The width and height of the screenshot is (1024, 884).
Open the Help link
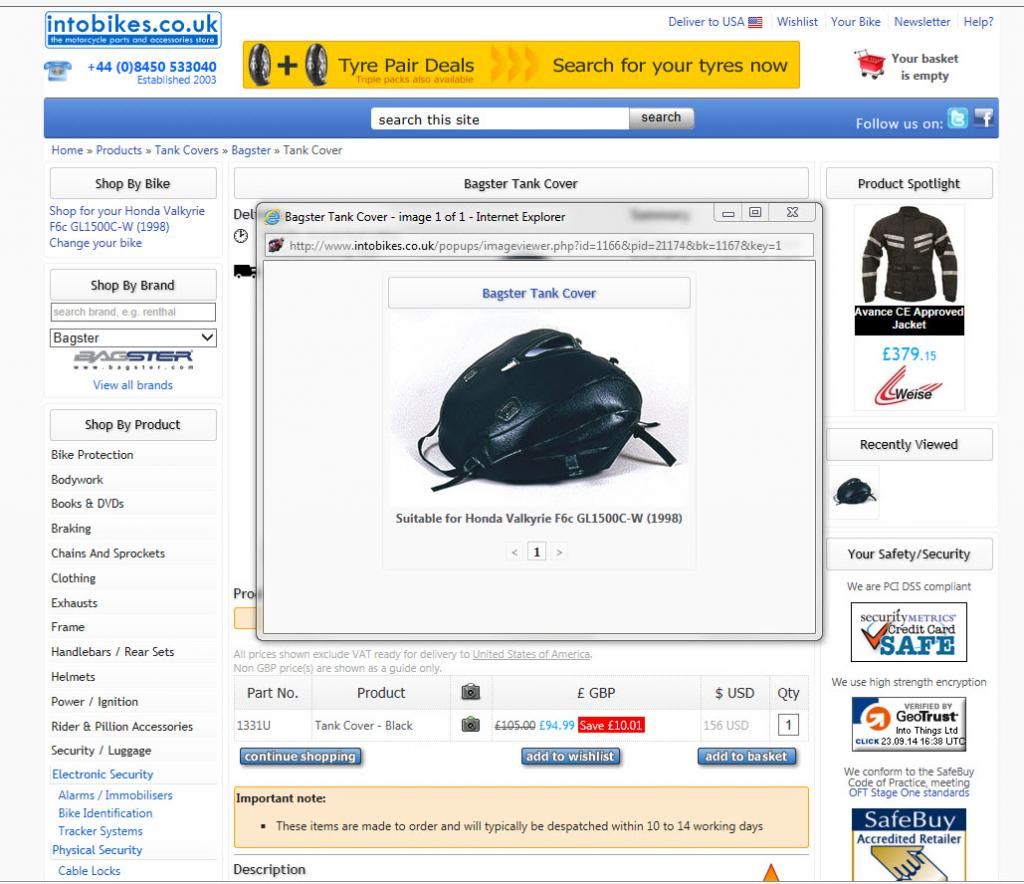coord(978,22)
